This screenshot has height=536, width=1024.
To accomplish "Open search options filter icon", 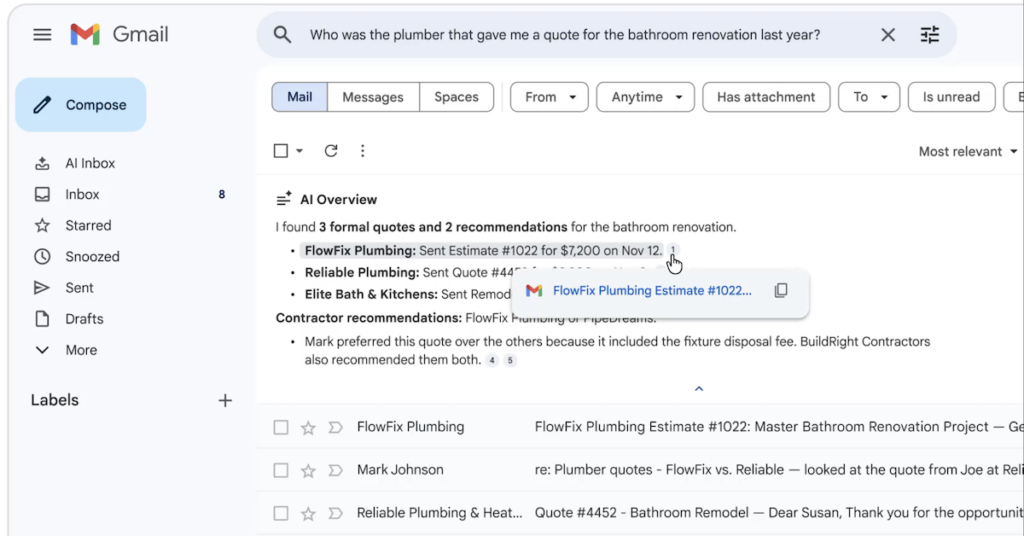I will coord(930,35).
